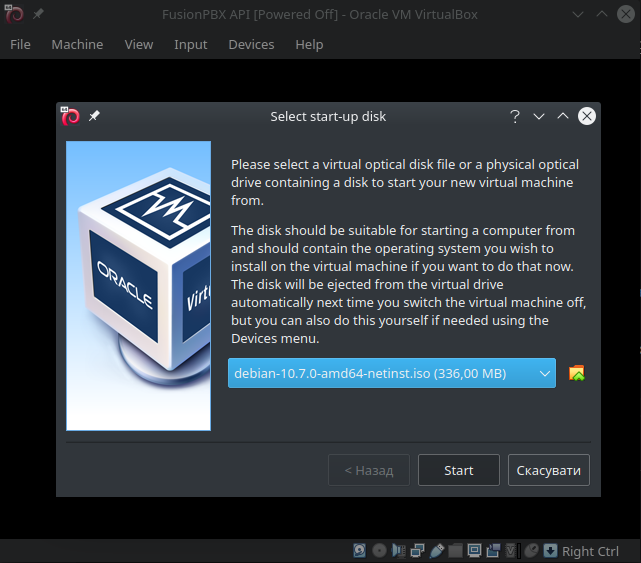Click the Right Ctrl host key label

point(590,551)
